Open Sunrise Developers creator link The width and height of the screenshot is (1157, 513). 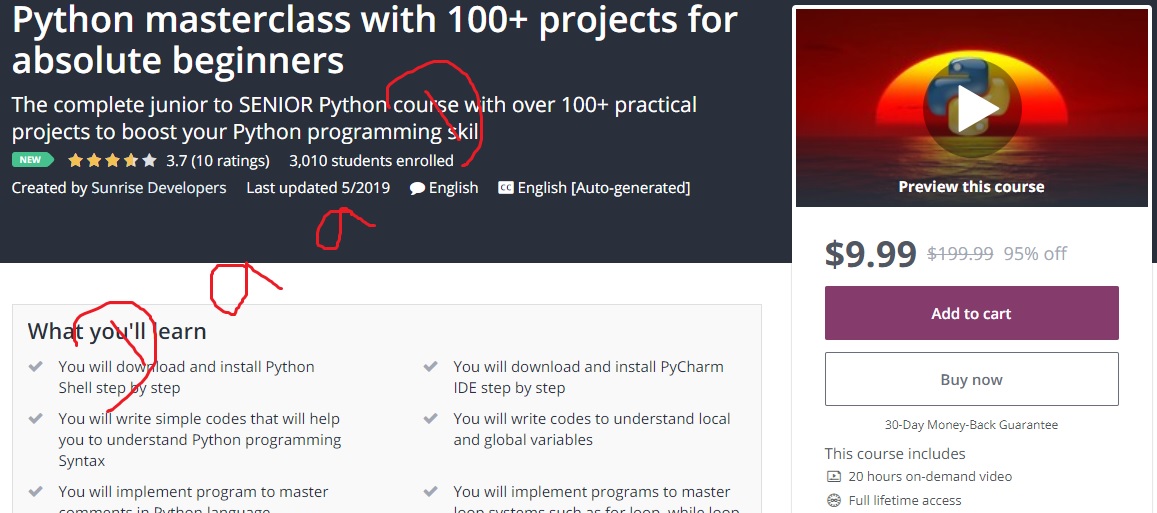click(159, 187)
